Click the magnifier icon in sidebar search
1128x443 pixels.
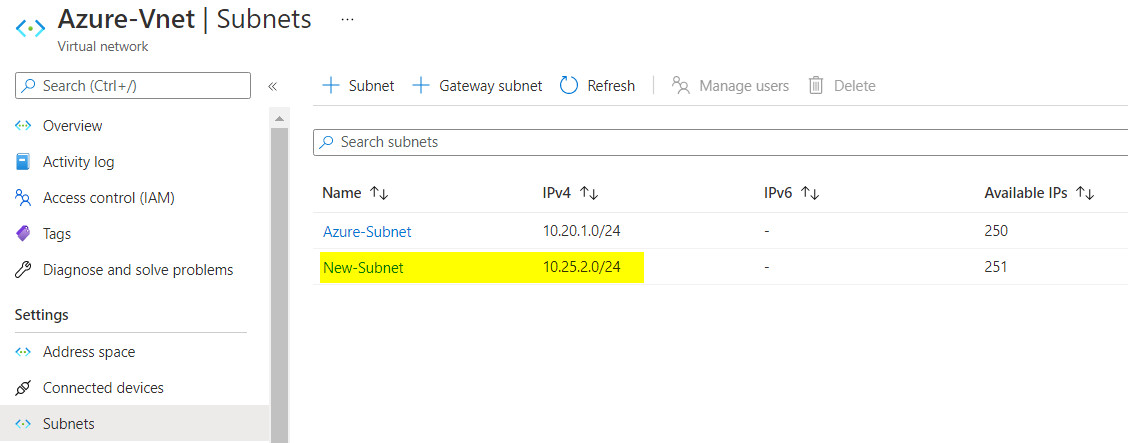(29, 86)
